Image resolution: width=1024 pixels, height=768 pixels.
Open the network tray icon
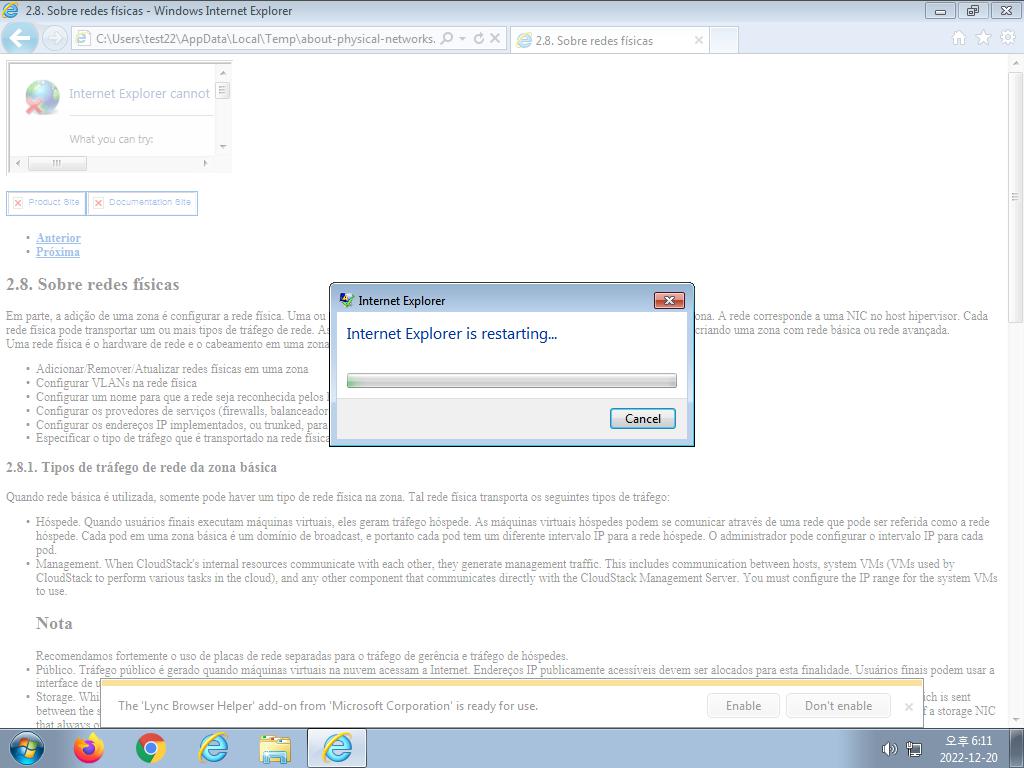click(x=914, y=749)
